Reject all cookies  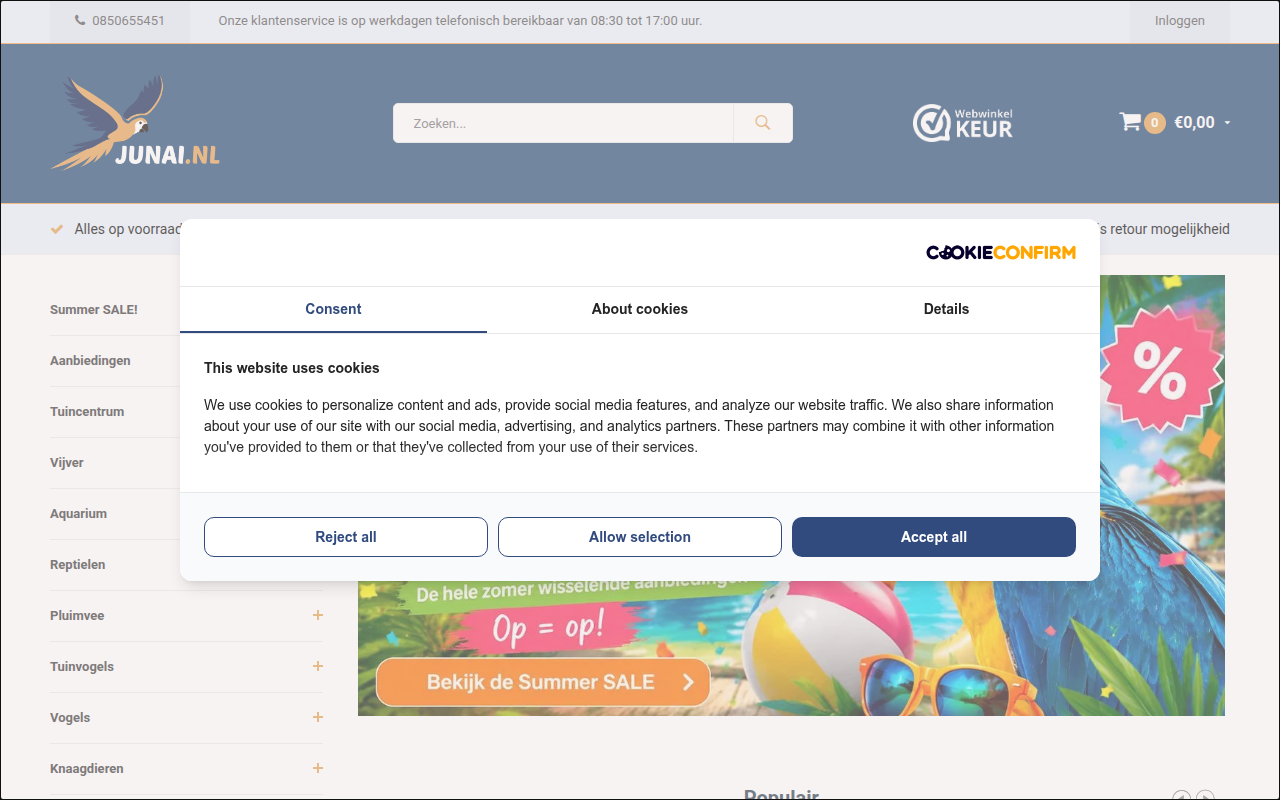tap(346, 537)
